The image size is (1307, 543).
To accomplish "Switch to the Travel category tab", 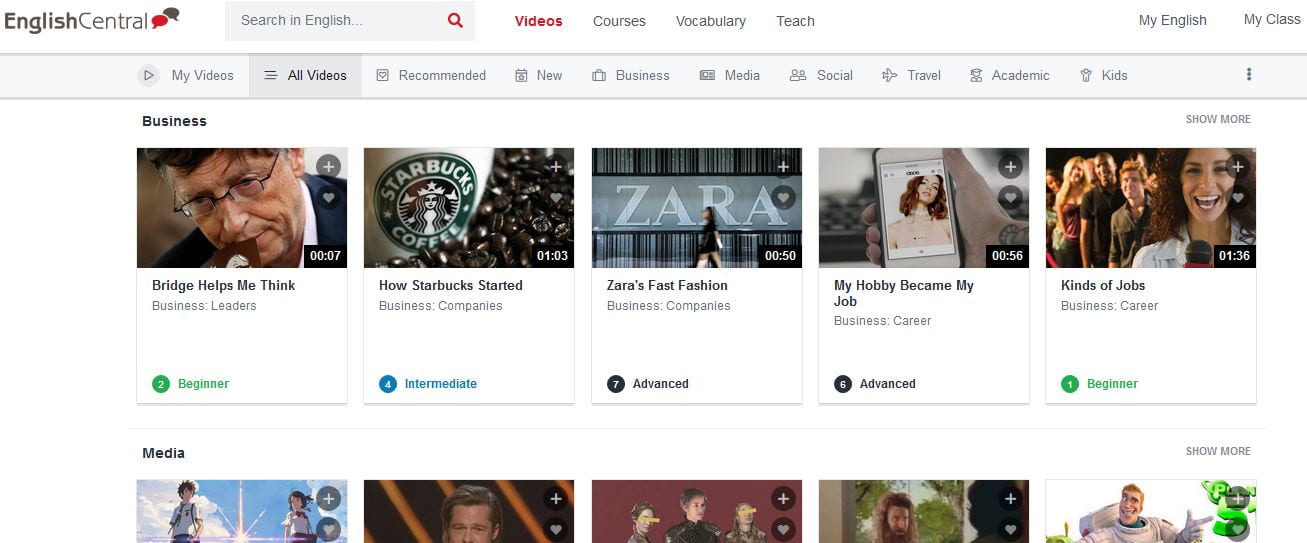I will (x=911, y=75).
